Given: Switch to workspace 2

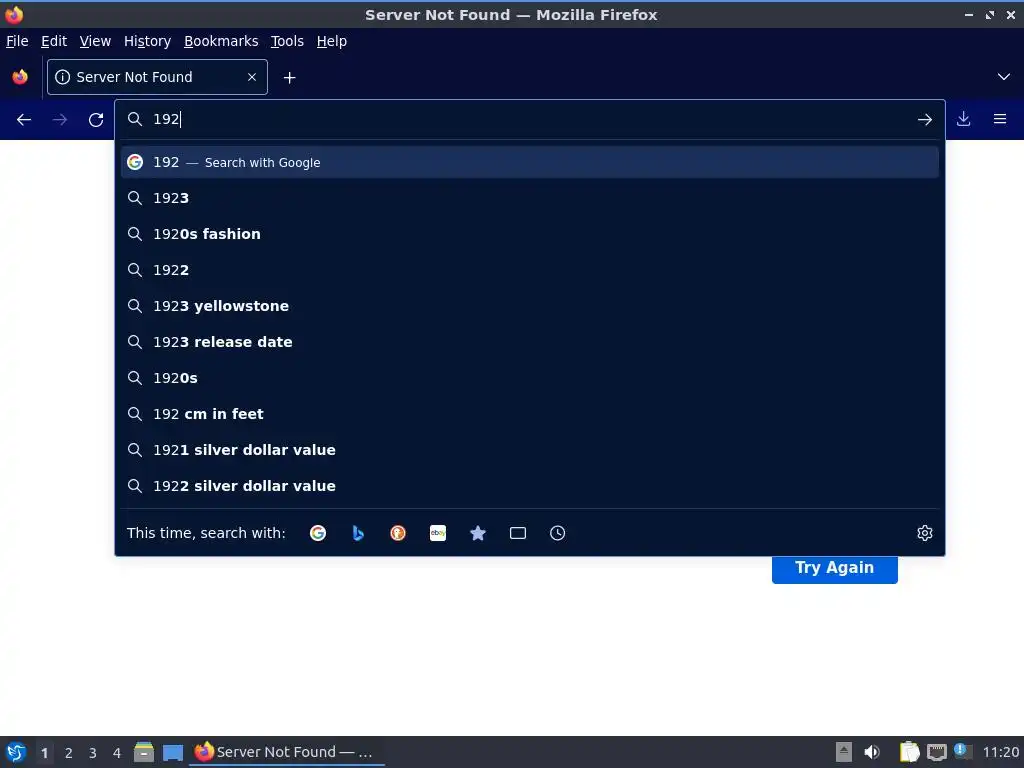Looking at the screenshot, I should click(69, 753).
